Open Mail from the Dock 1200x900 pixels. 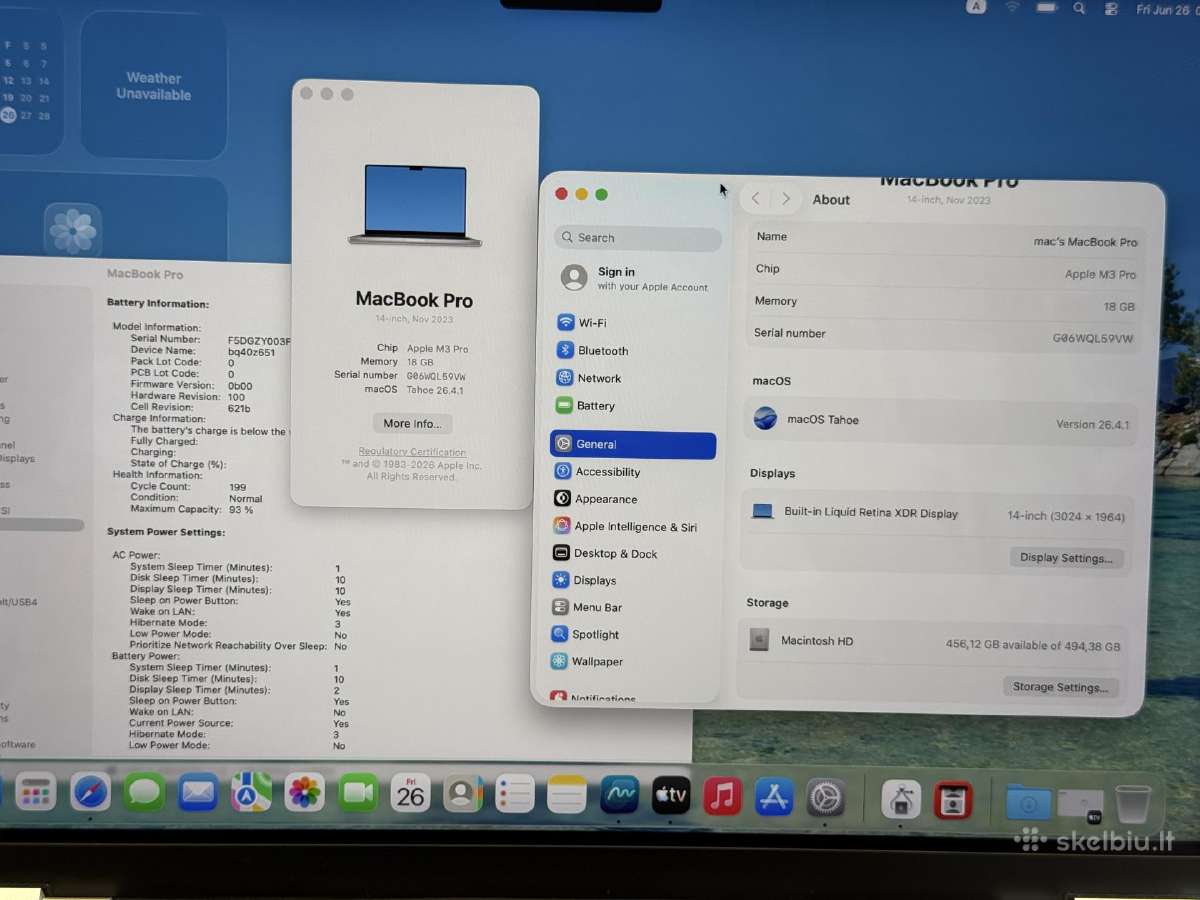coord(198,793)
